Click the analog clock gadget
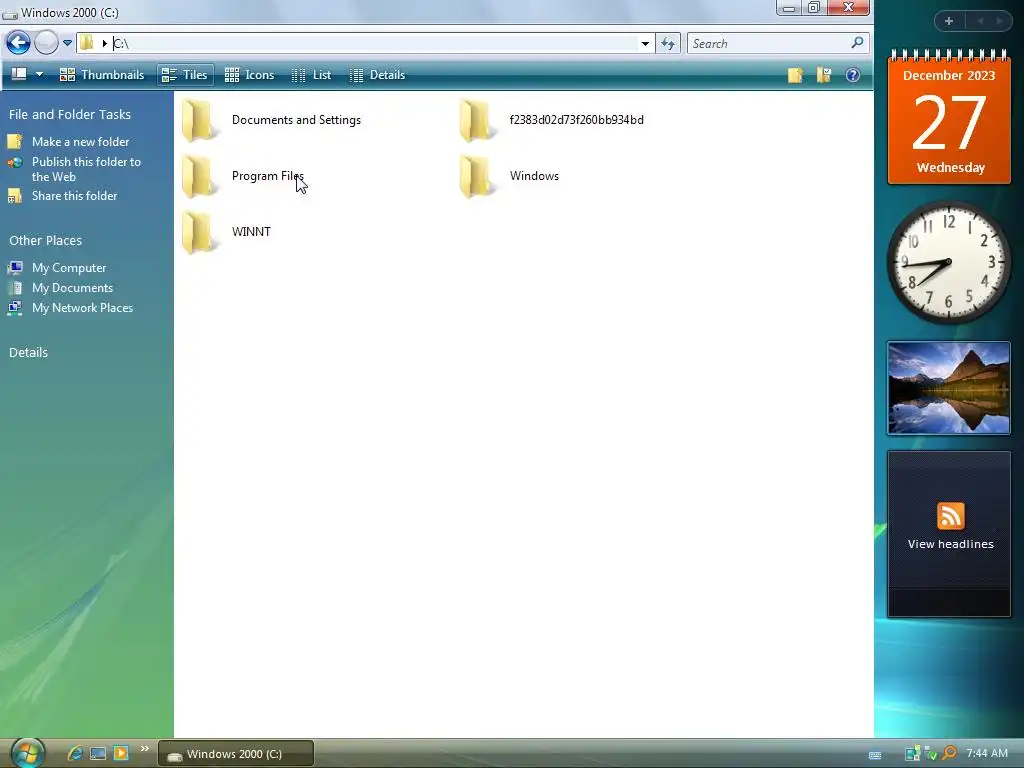The height and width of the screenshot is (768, 1024). coord(949,262)
